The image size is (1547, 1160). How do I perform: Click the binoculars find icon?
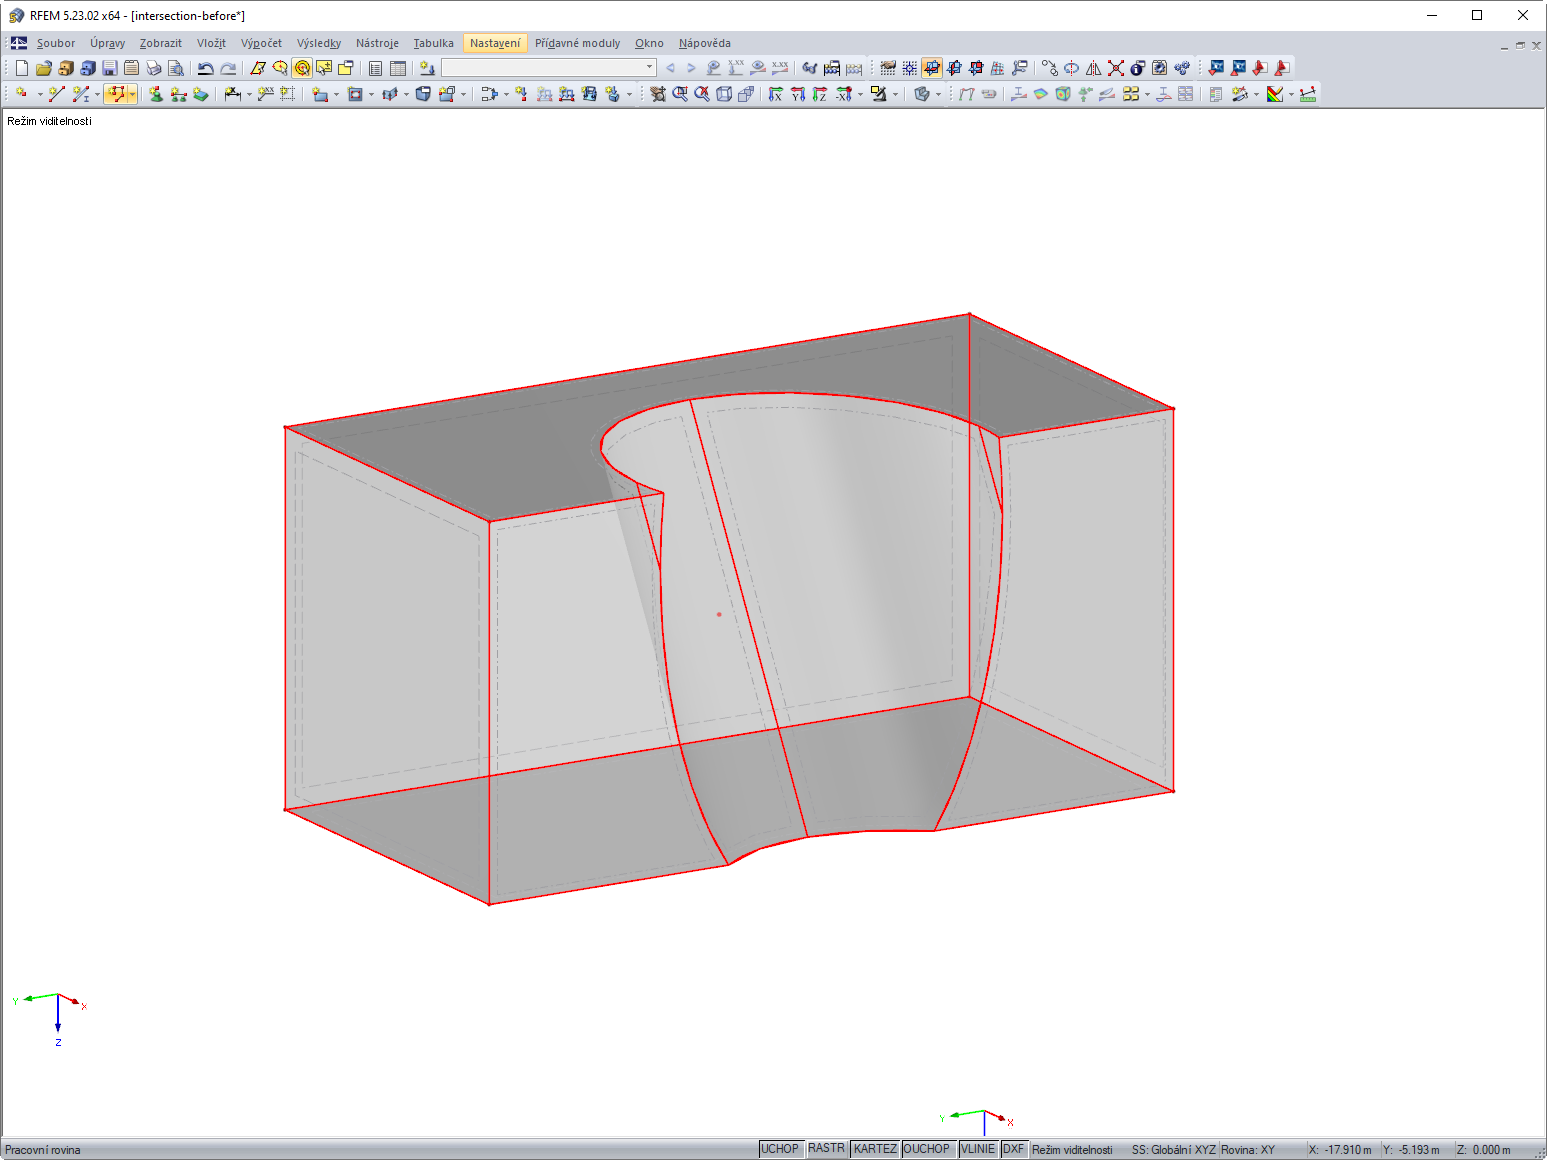tap(810, 68)
